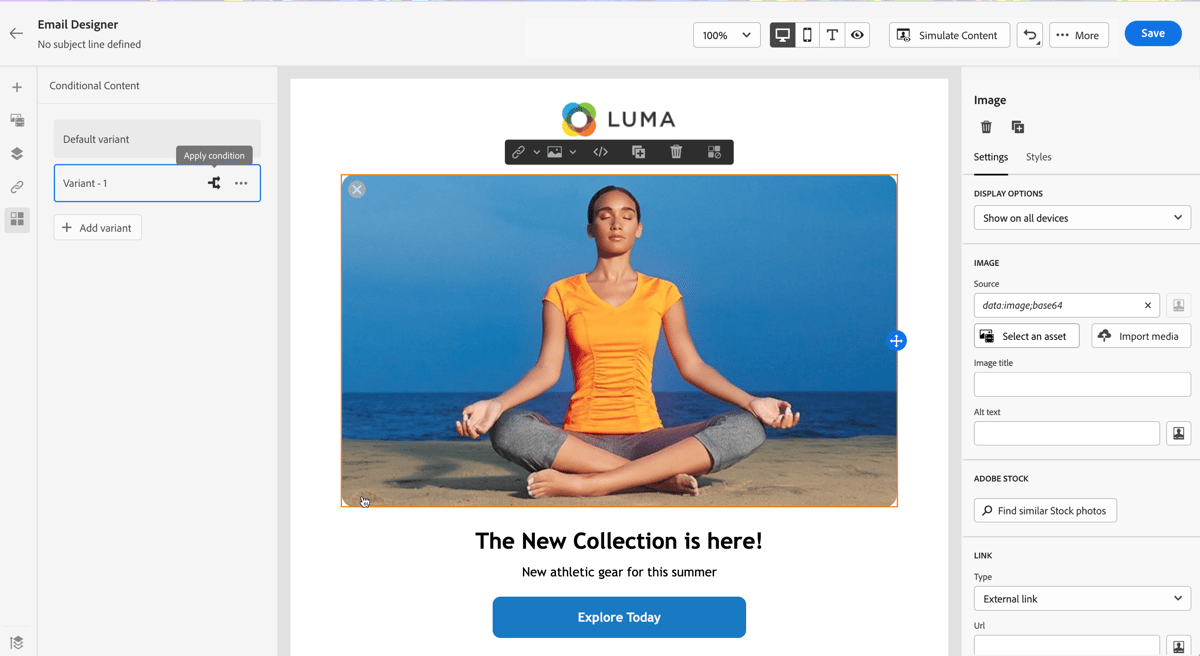This screenshot has height=656, width=1200.
Task: Click inside the Image title field
Action: point(1082,384)
